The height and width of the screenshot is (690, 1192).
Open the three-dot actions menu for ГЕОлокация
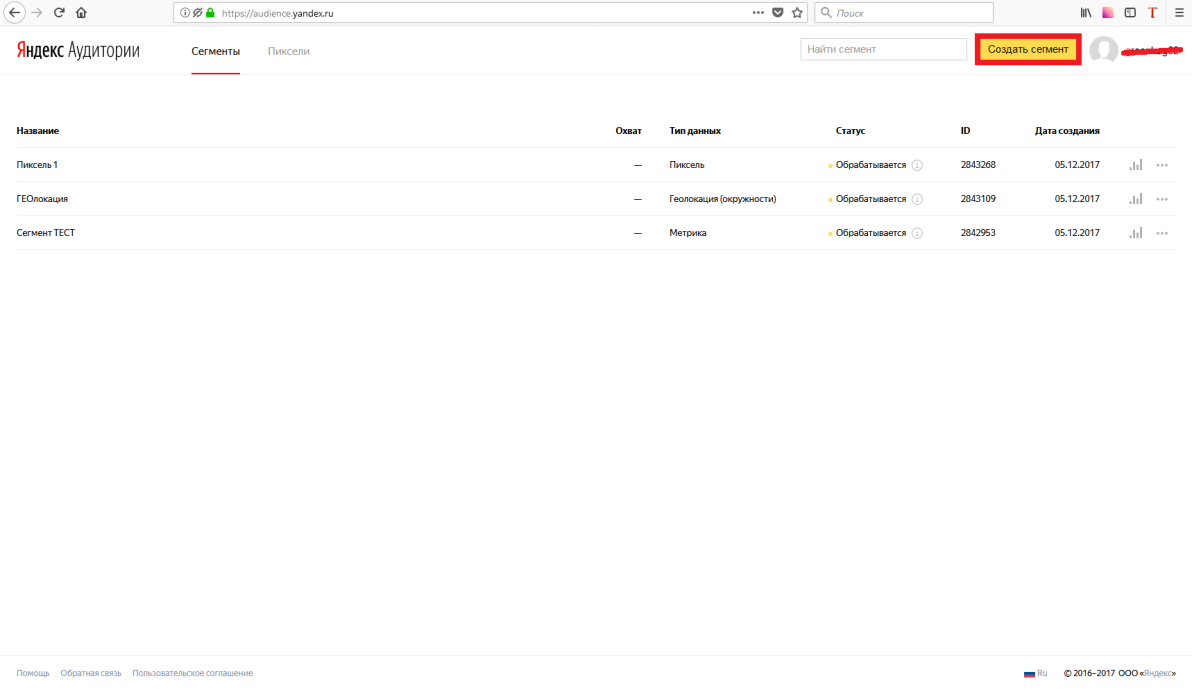[1162, 199]
